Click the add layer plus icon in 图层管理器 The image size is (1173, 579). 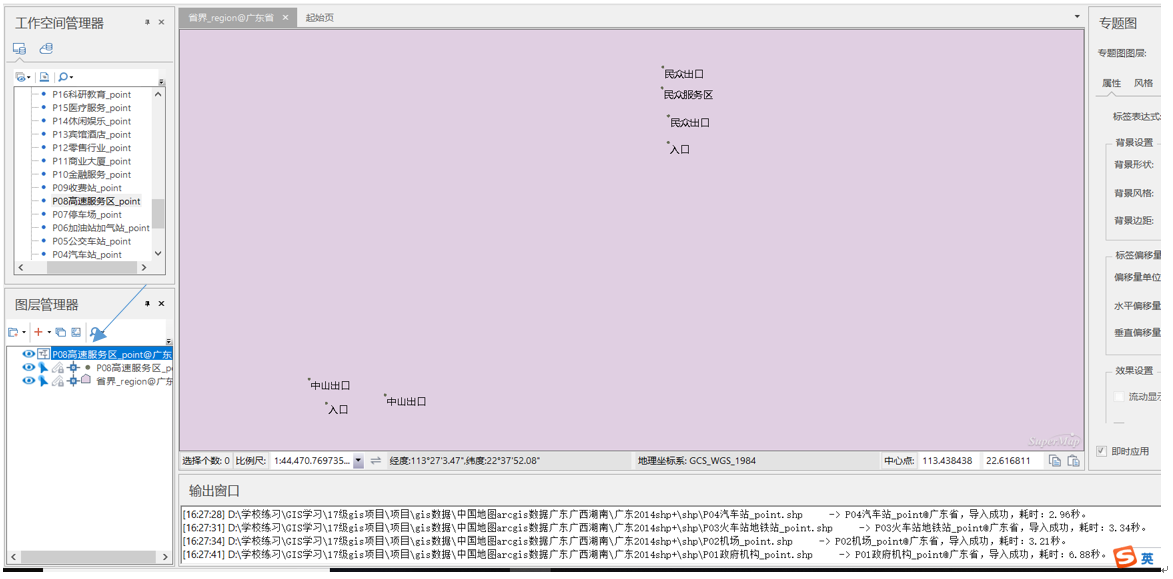tap(40, 331)
